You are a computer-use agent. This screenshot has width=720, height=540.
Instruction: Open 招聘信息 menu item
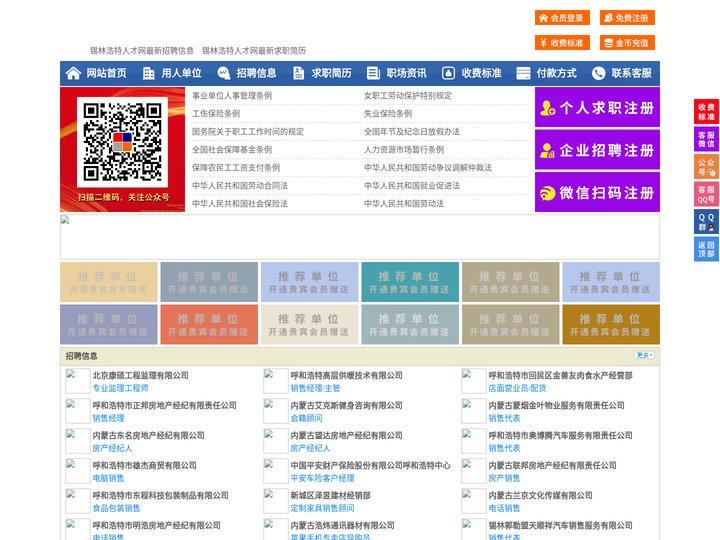click(256, 73)
